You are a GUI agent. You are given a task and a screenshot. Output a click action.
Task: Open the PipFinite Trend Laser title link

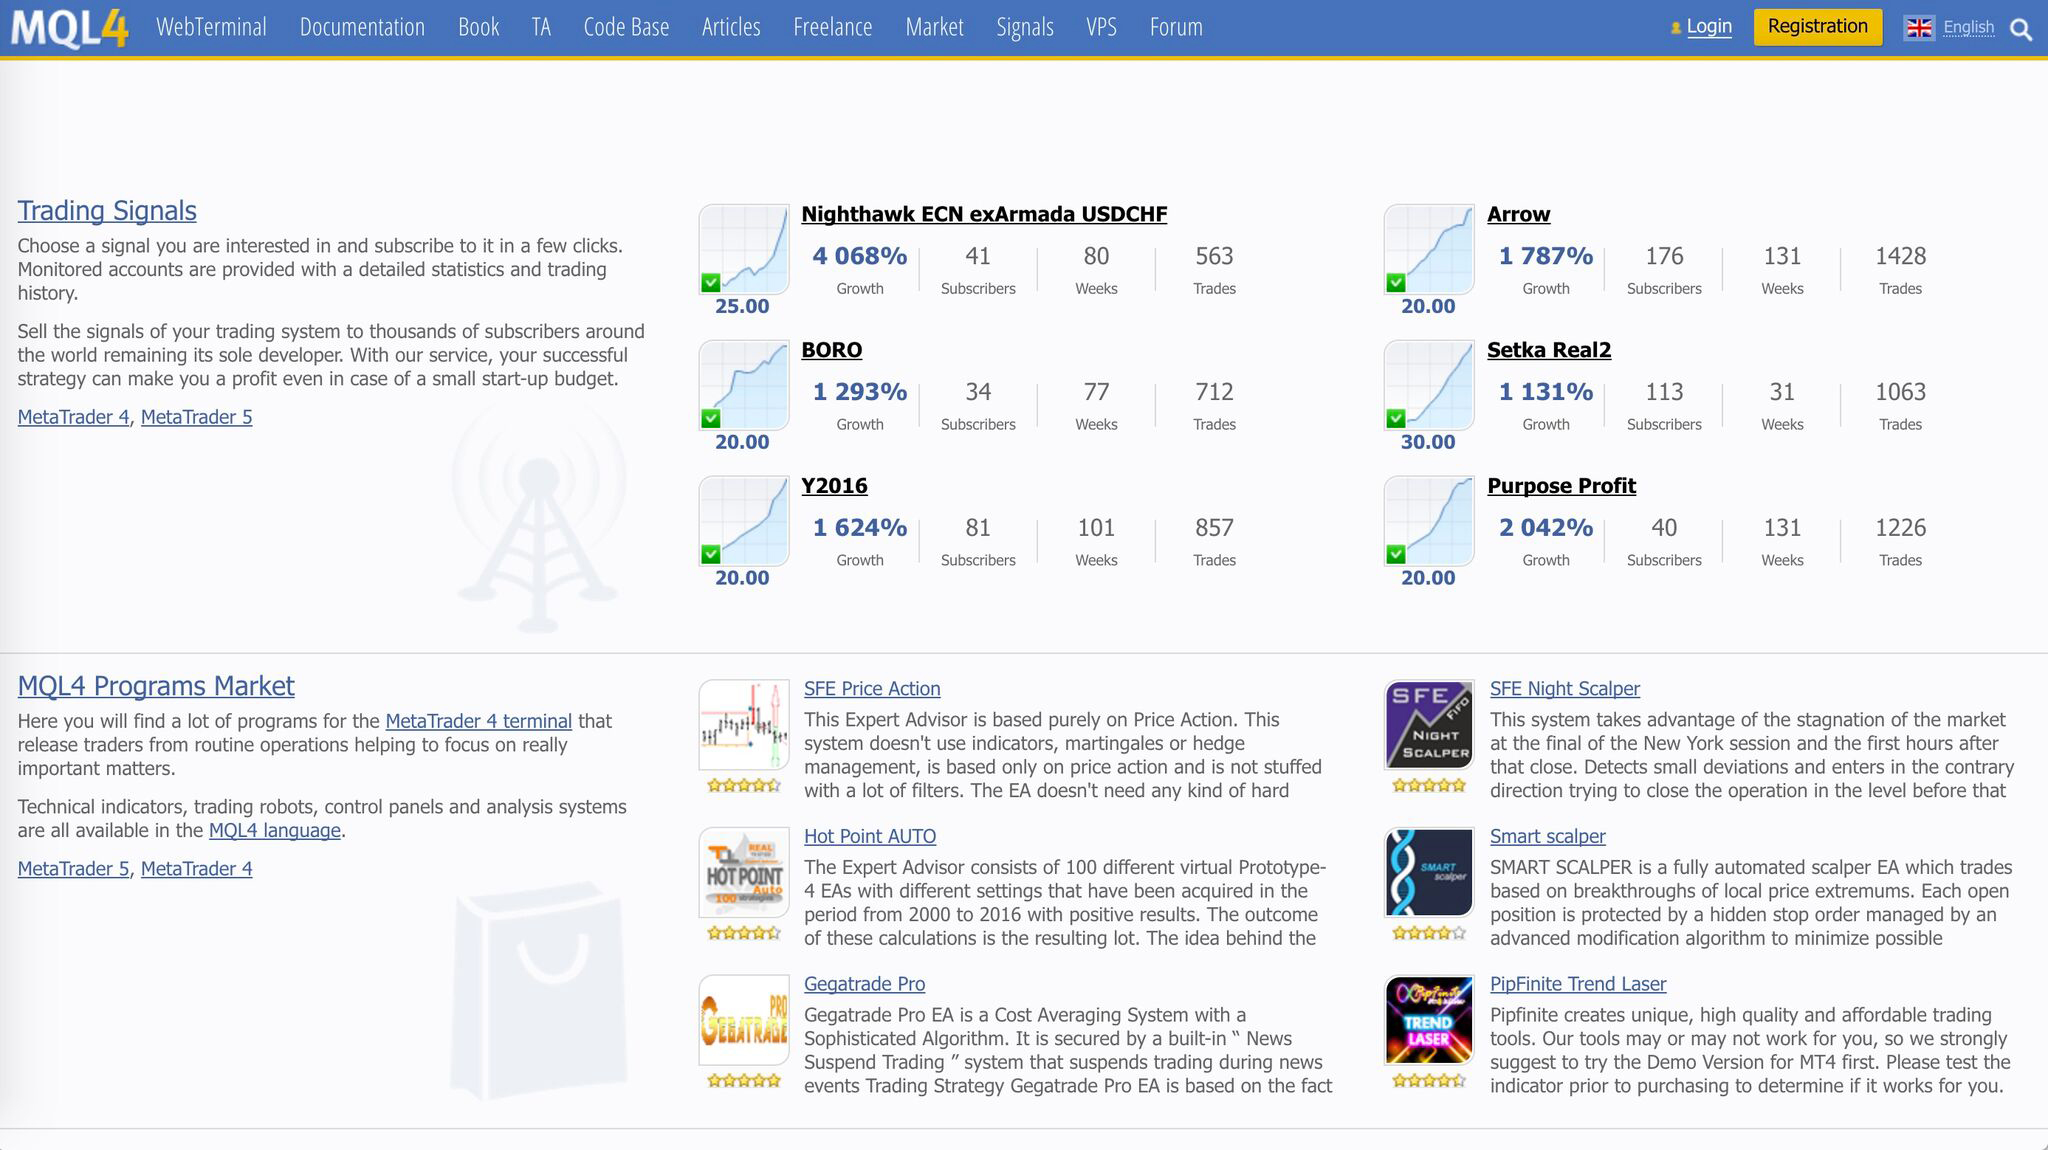1578,984
